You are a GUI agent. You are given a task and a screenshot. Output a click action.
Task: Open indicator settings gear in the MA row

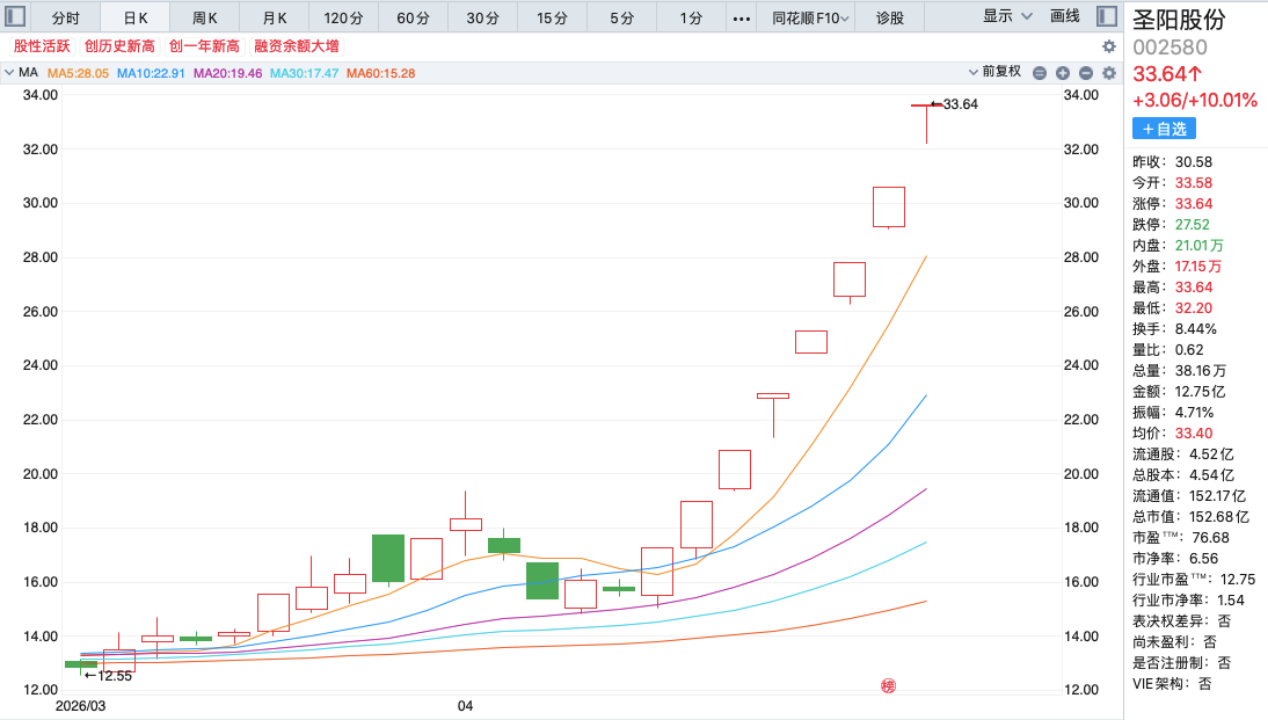1108,73
